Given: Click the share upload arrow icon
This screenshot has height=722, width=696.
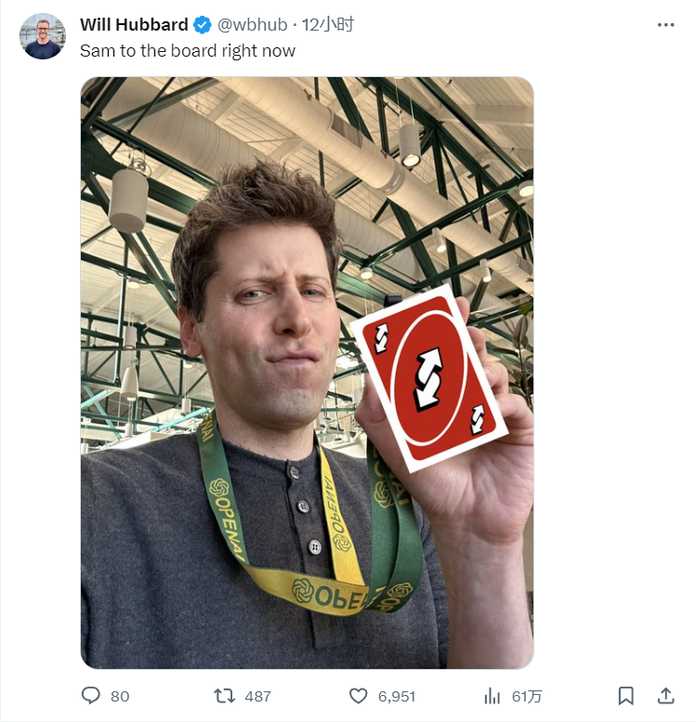Looking at the screenshot, I should click(x=666, y=695).
